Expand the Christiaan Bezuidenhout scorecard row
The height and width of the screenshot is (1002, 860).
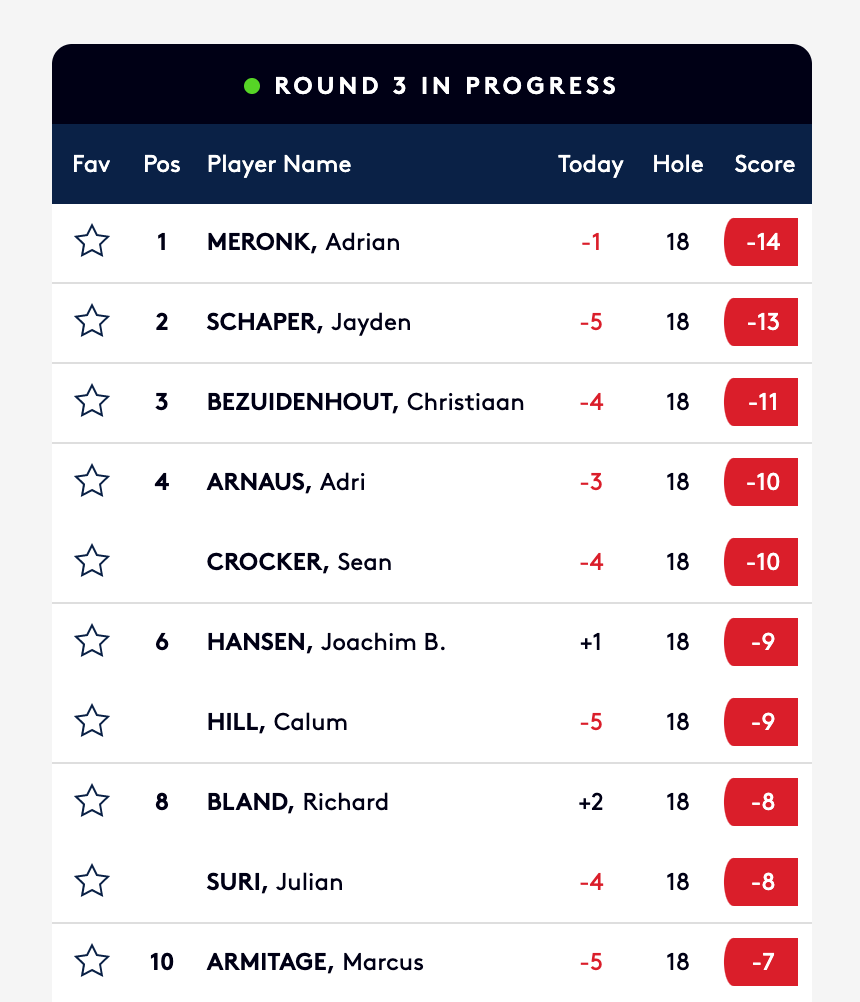click(432, 403)
